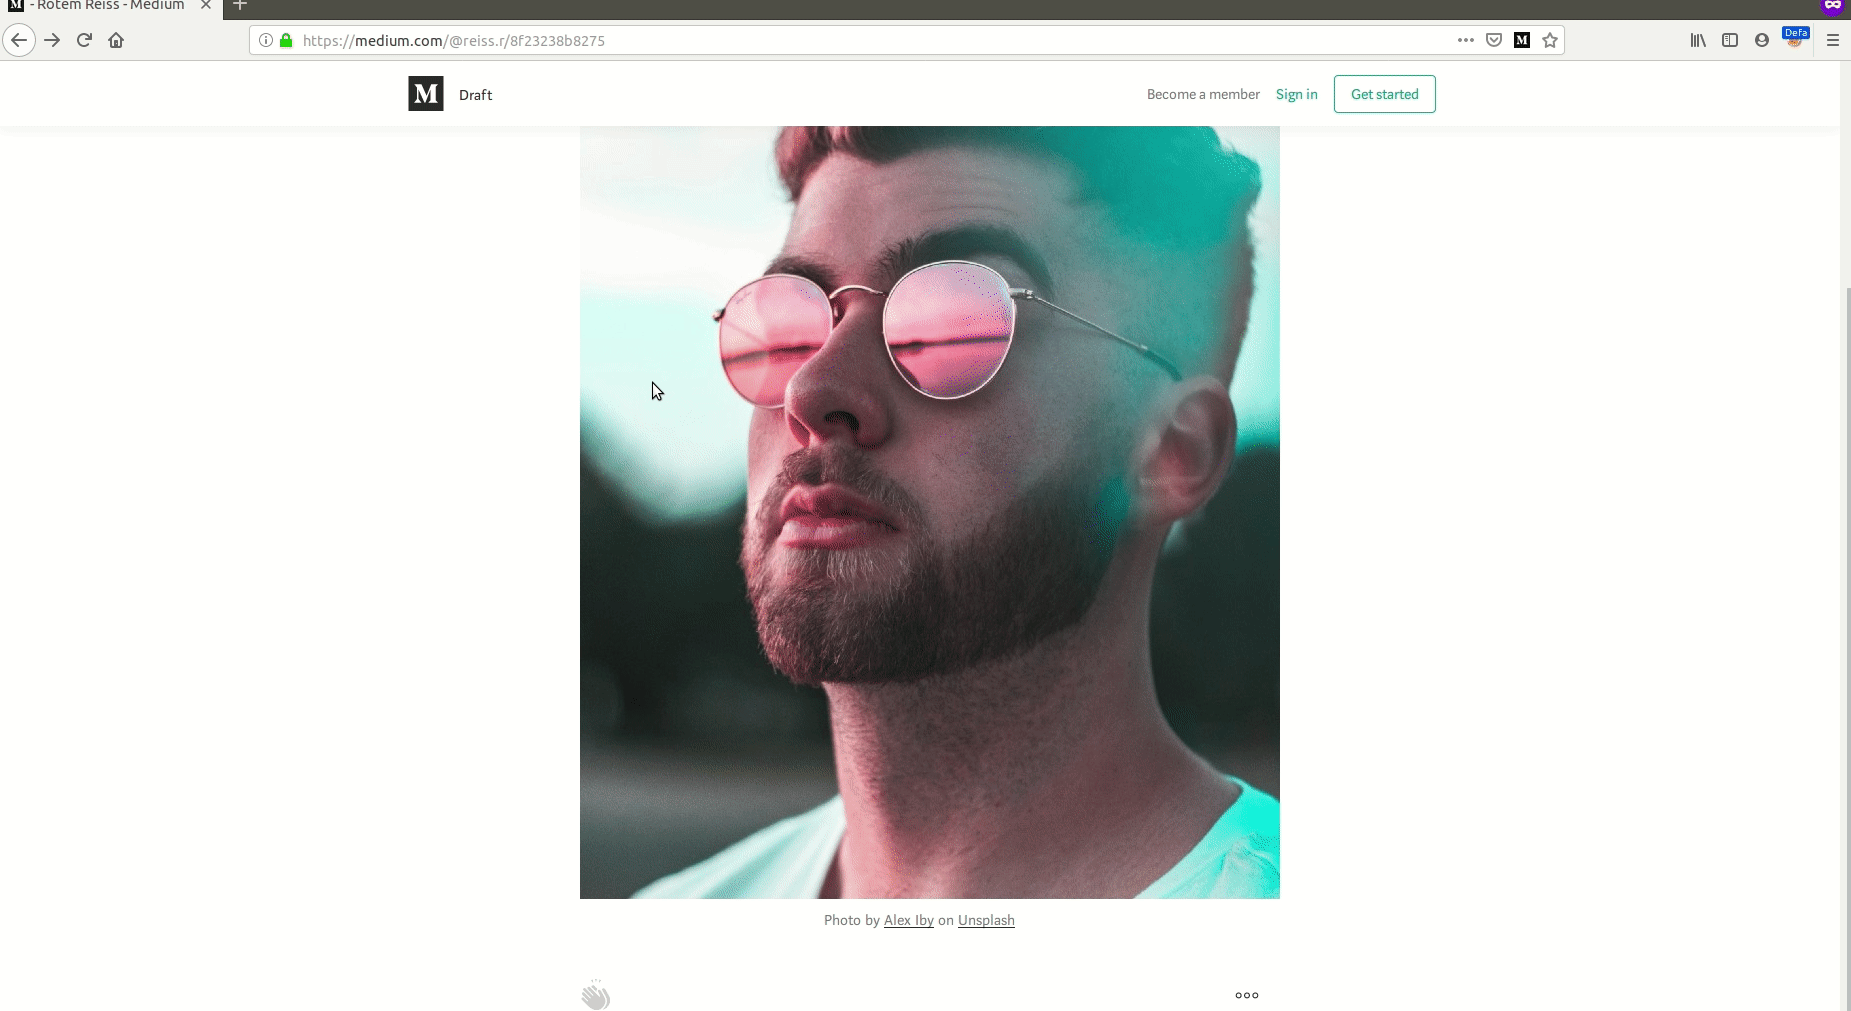Screen dimensions: 1851x1011
Task: Open the three-dot story options menu
Action: 1247,995
